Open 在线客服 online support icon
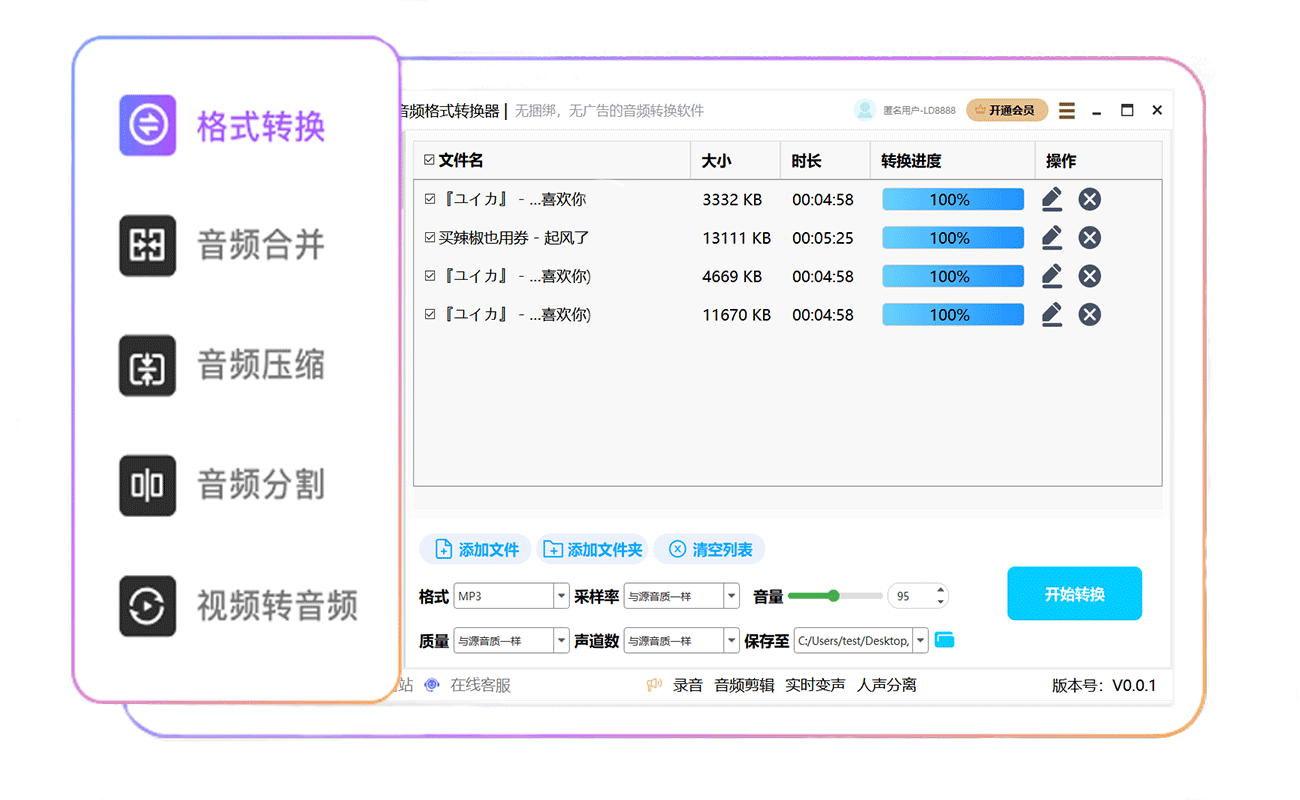The height and width of the screenshot is (800, 1300). [x=432, y=685]
